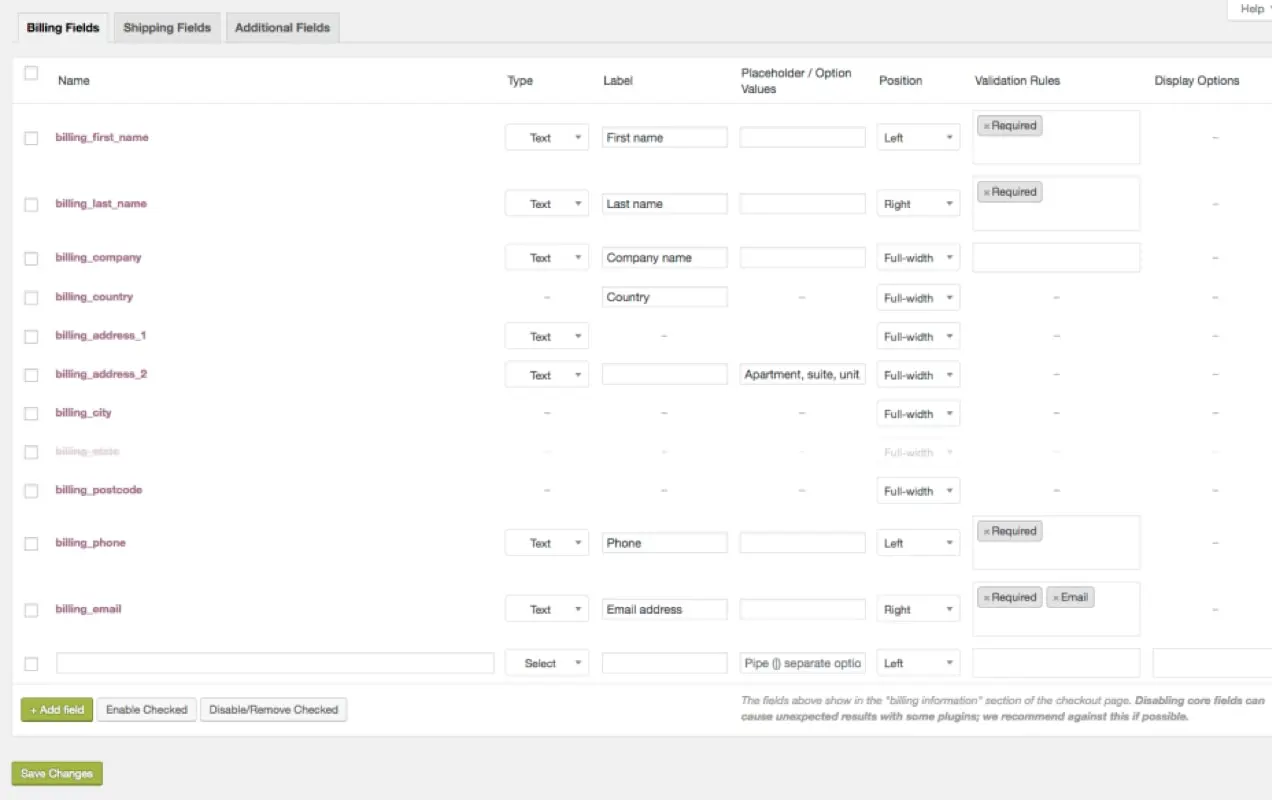This screenshot has height=800, width=1272.
Task: Remove Required rule from billing_last_name
Action: 986,192
